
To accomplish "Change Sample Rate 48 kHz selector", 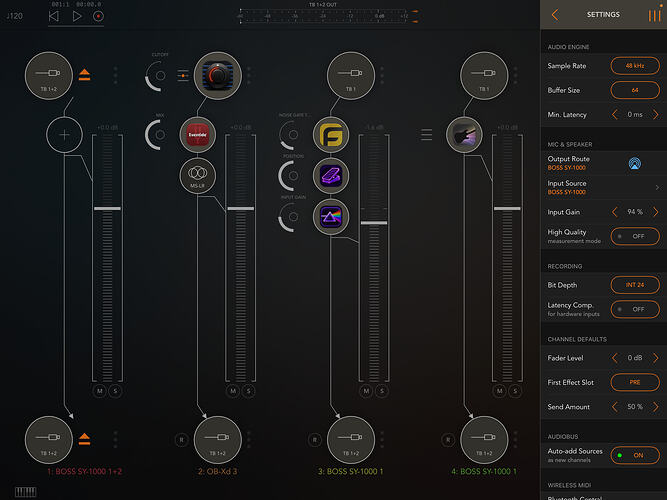I will coord(635,66).
